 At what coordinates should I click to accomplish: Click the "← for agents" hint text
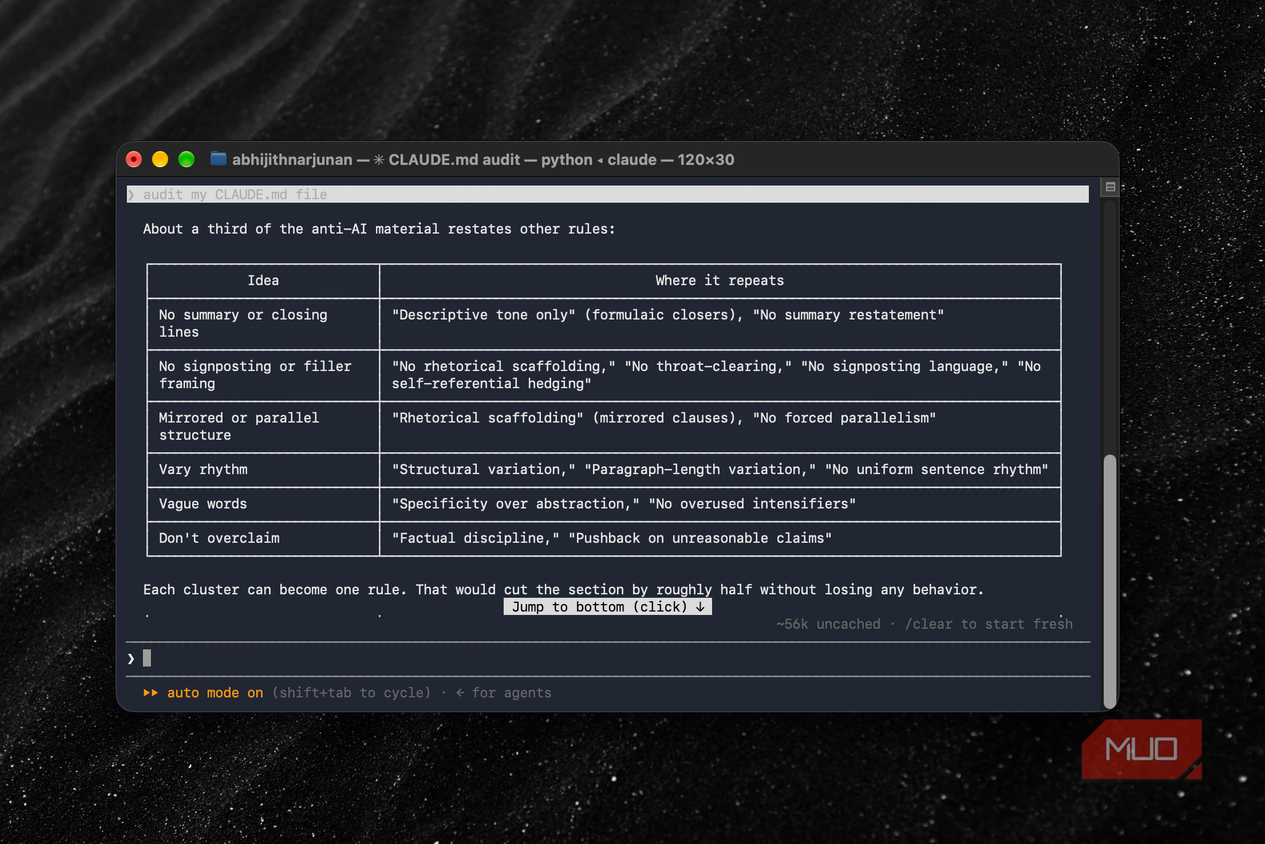click(x=504, y=692)
